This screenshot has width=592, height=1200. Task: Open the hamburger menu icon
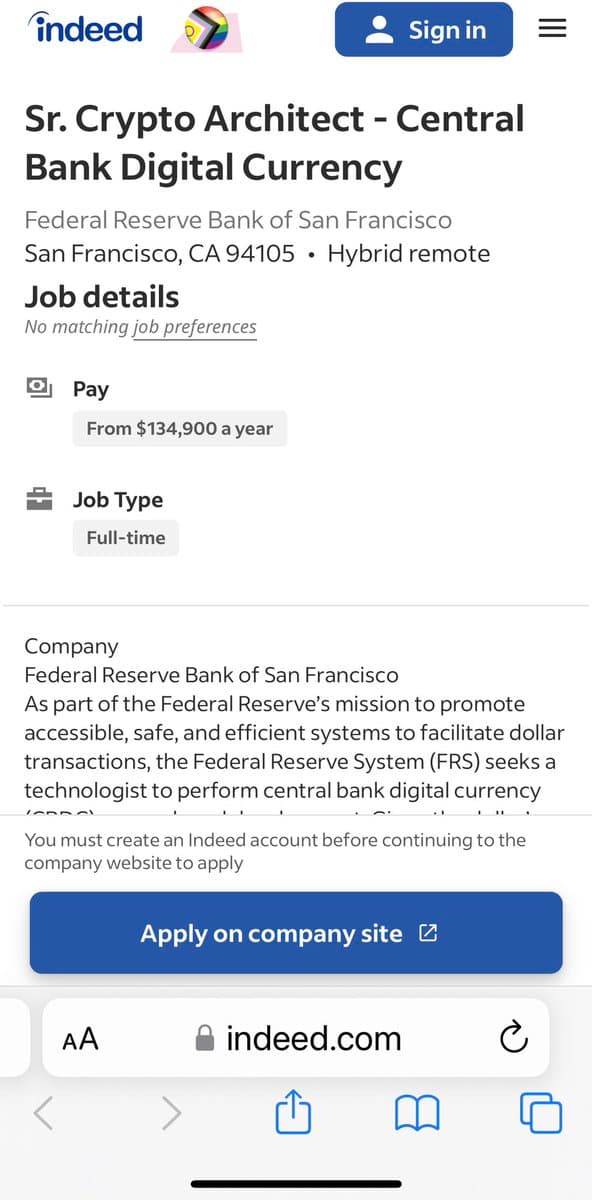click(x=552, y=29)
